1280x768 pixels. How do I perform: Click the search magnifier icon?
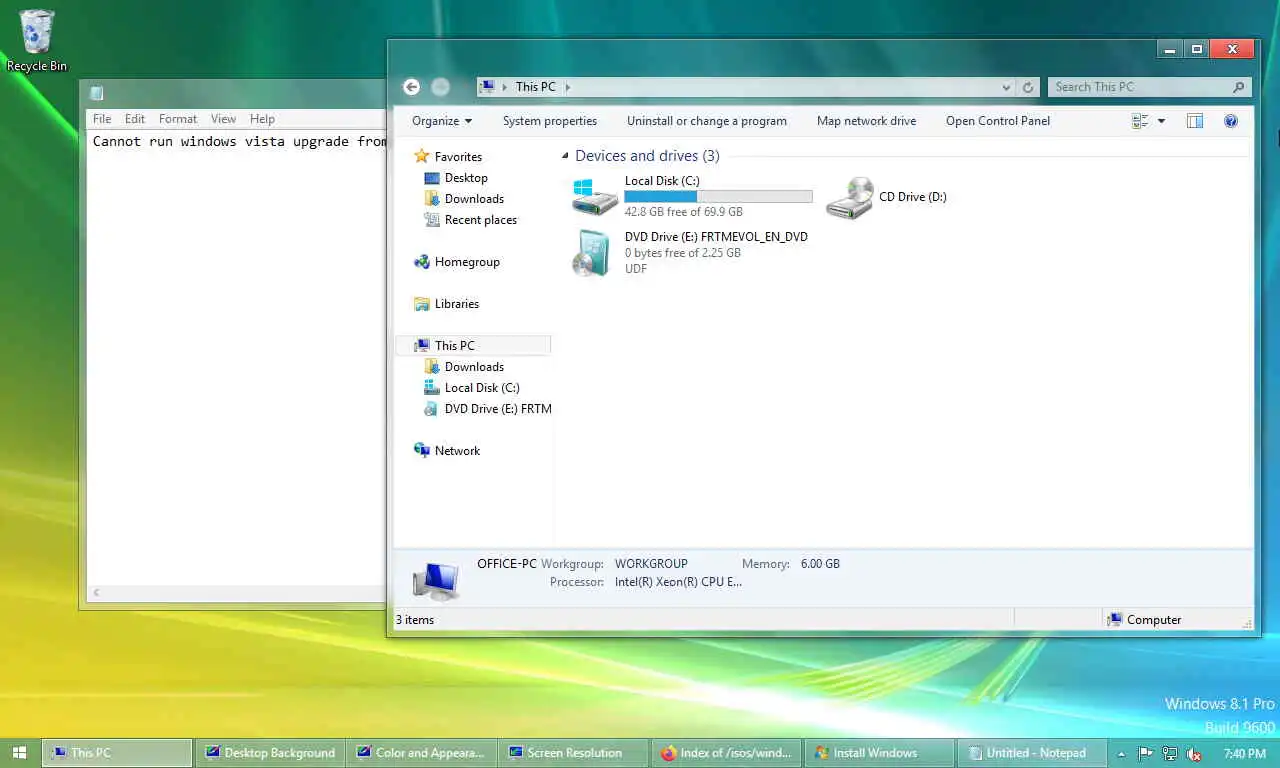(1238, 87)
